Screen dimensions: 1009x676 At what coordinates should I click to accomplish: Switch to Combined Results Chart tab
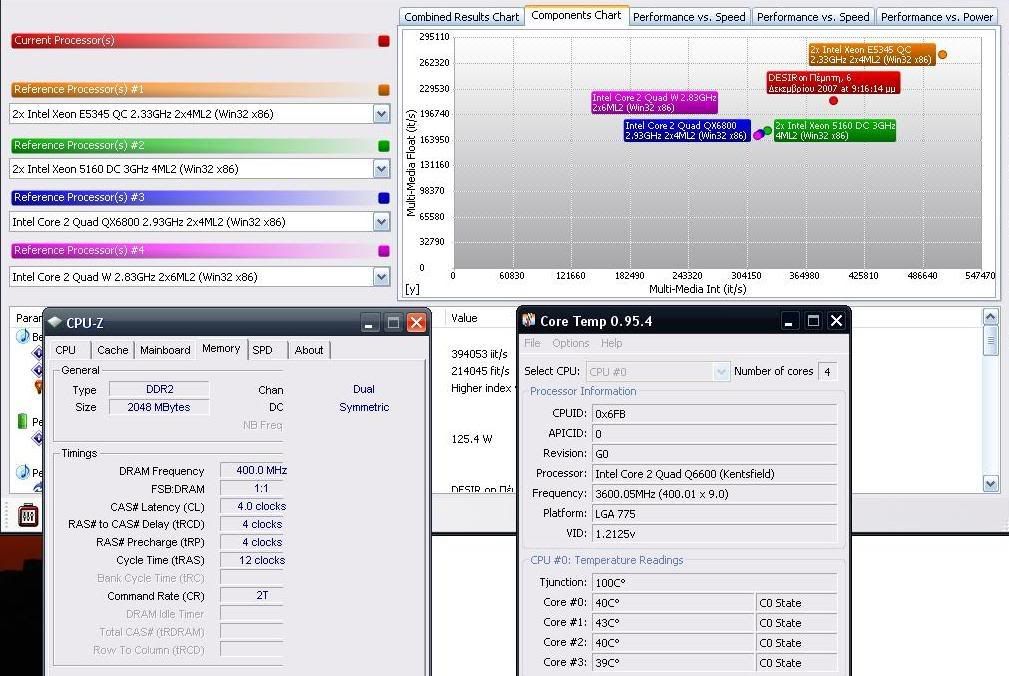pyautogui.click(x=462, y=17)
